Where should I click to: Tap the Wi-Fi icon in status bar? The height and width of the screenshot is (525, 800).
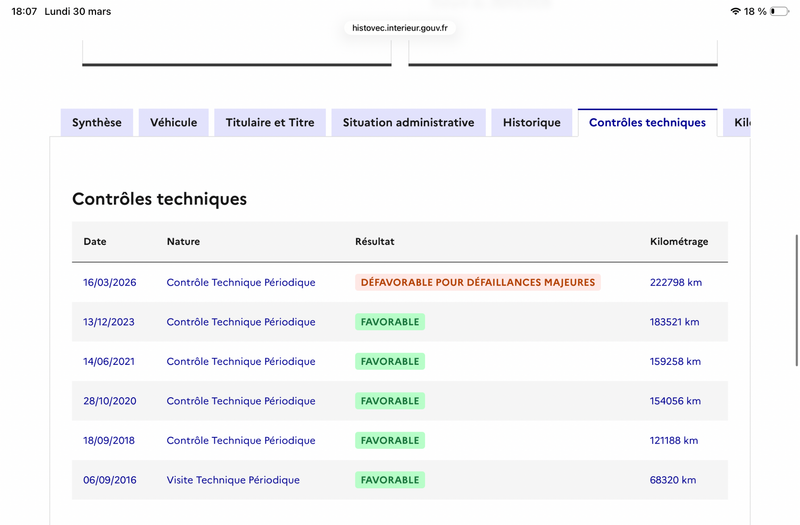pos(736,11)
